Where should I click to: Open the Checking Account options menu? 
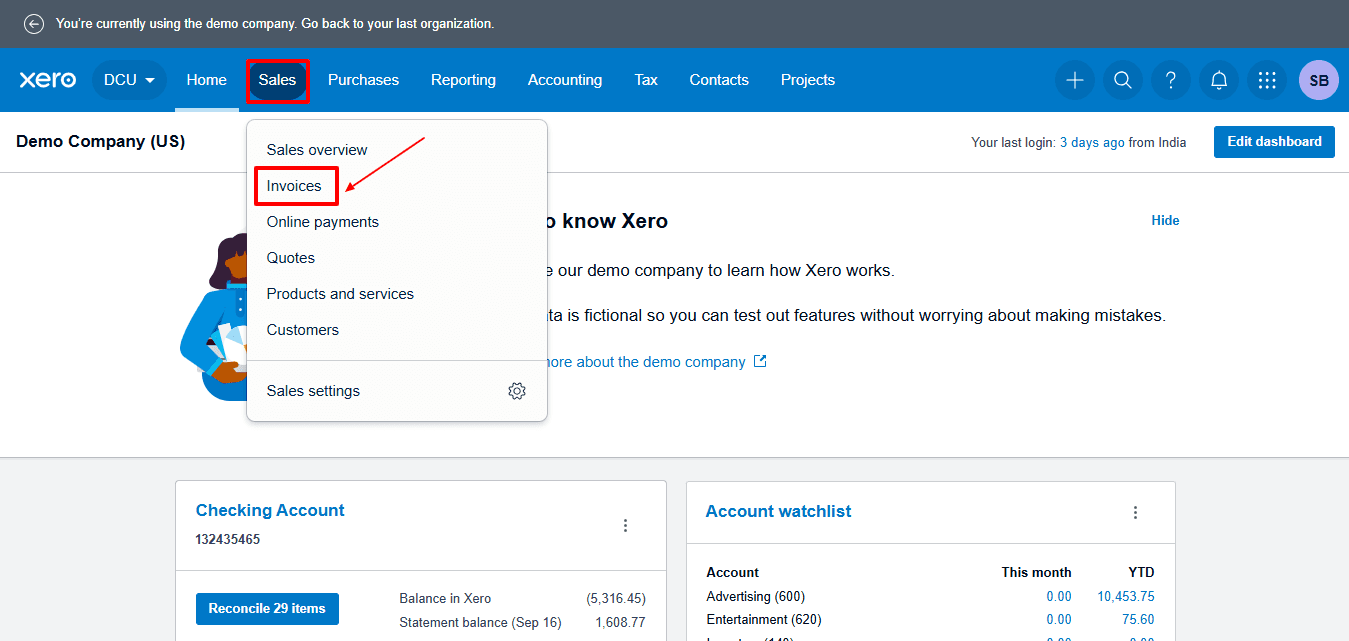[625, 525]
